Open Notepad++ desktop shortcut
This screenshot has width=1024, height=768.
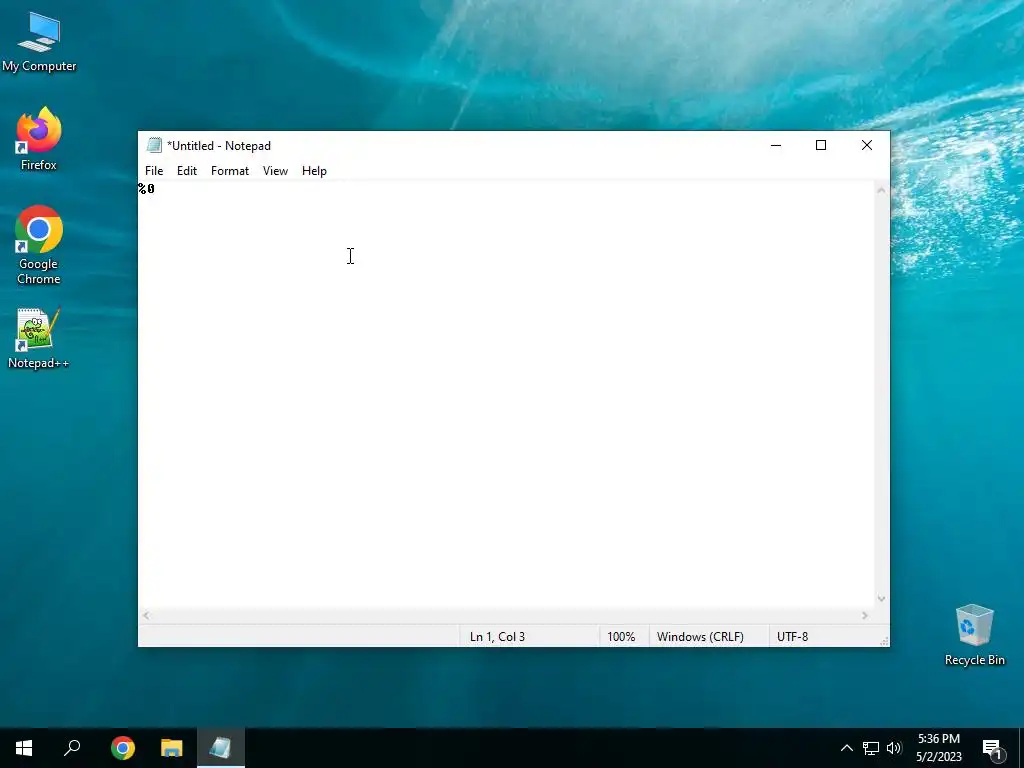point(39,338)
